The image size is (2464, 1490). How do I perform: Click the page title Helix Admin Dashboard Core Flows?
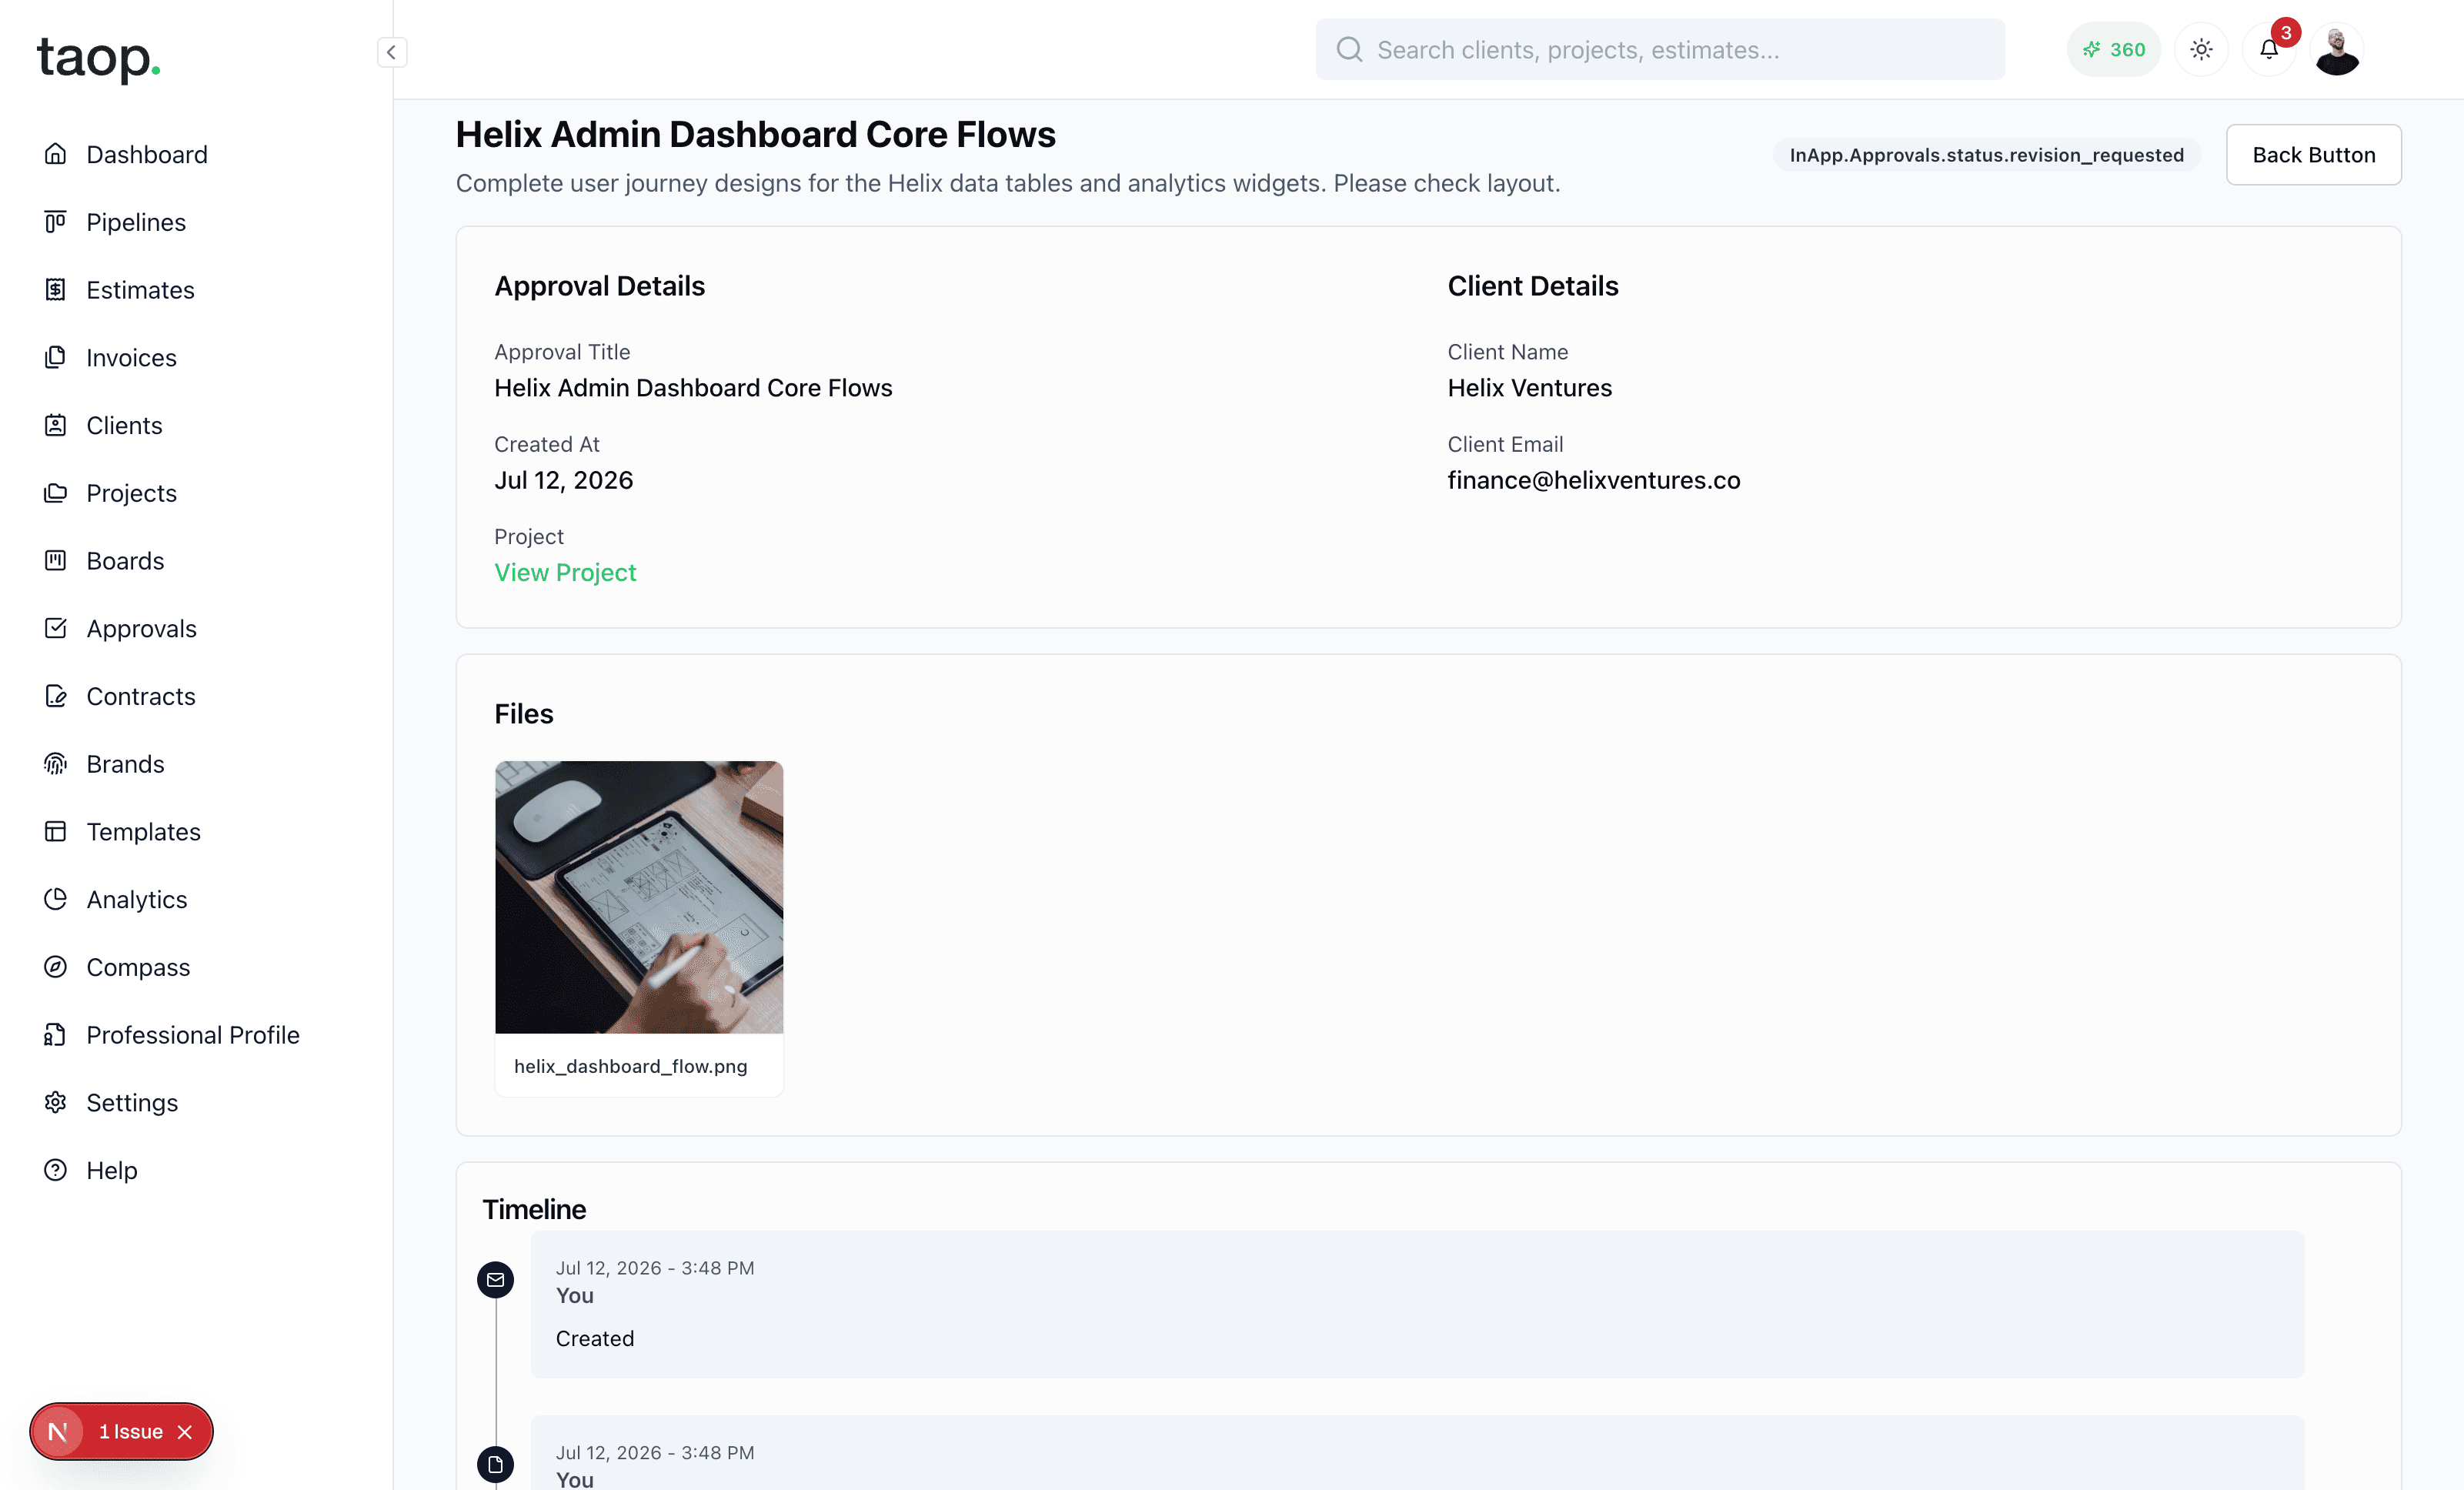pos(755,134)
